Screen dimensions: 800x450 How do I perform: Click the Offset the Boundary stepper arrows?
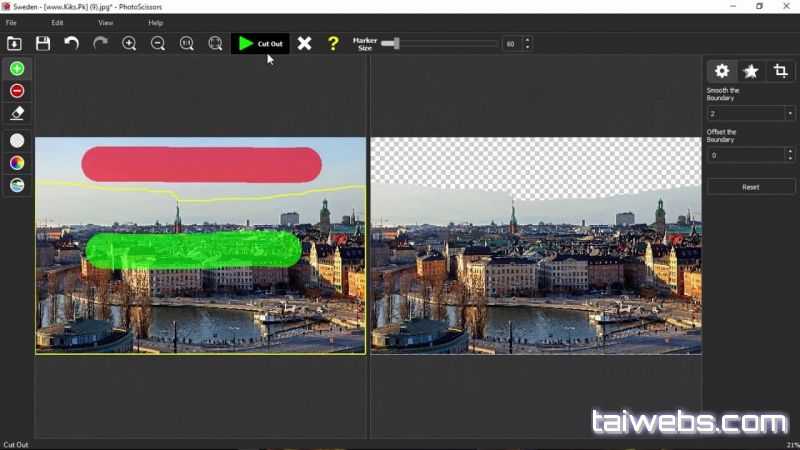click(x=790, y=155)
